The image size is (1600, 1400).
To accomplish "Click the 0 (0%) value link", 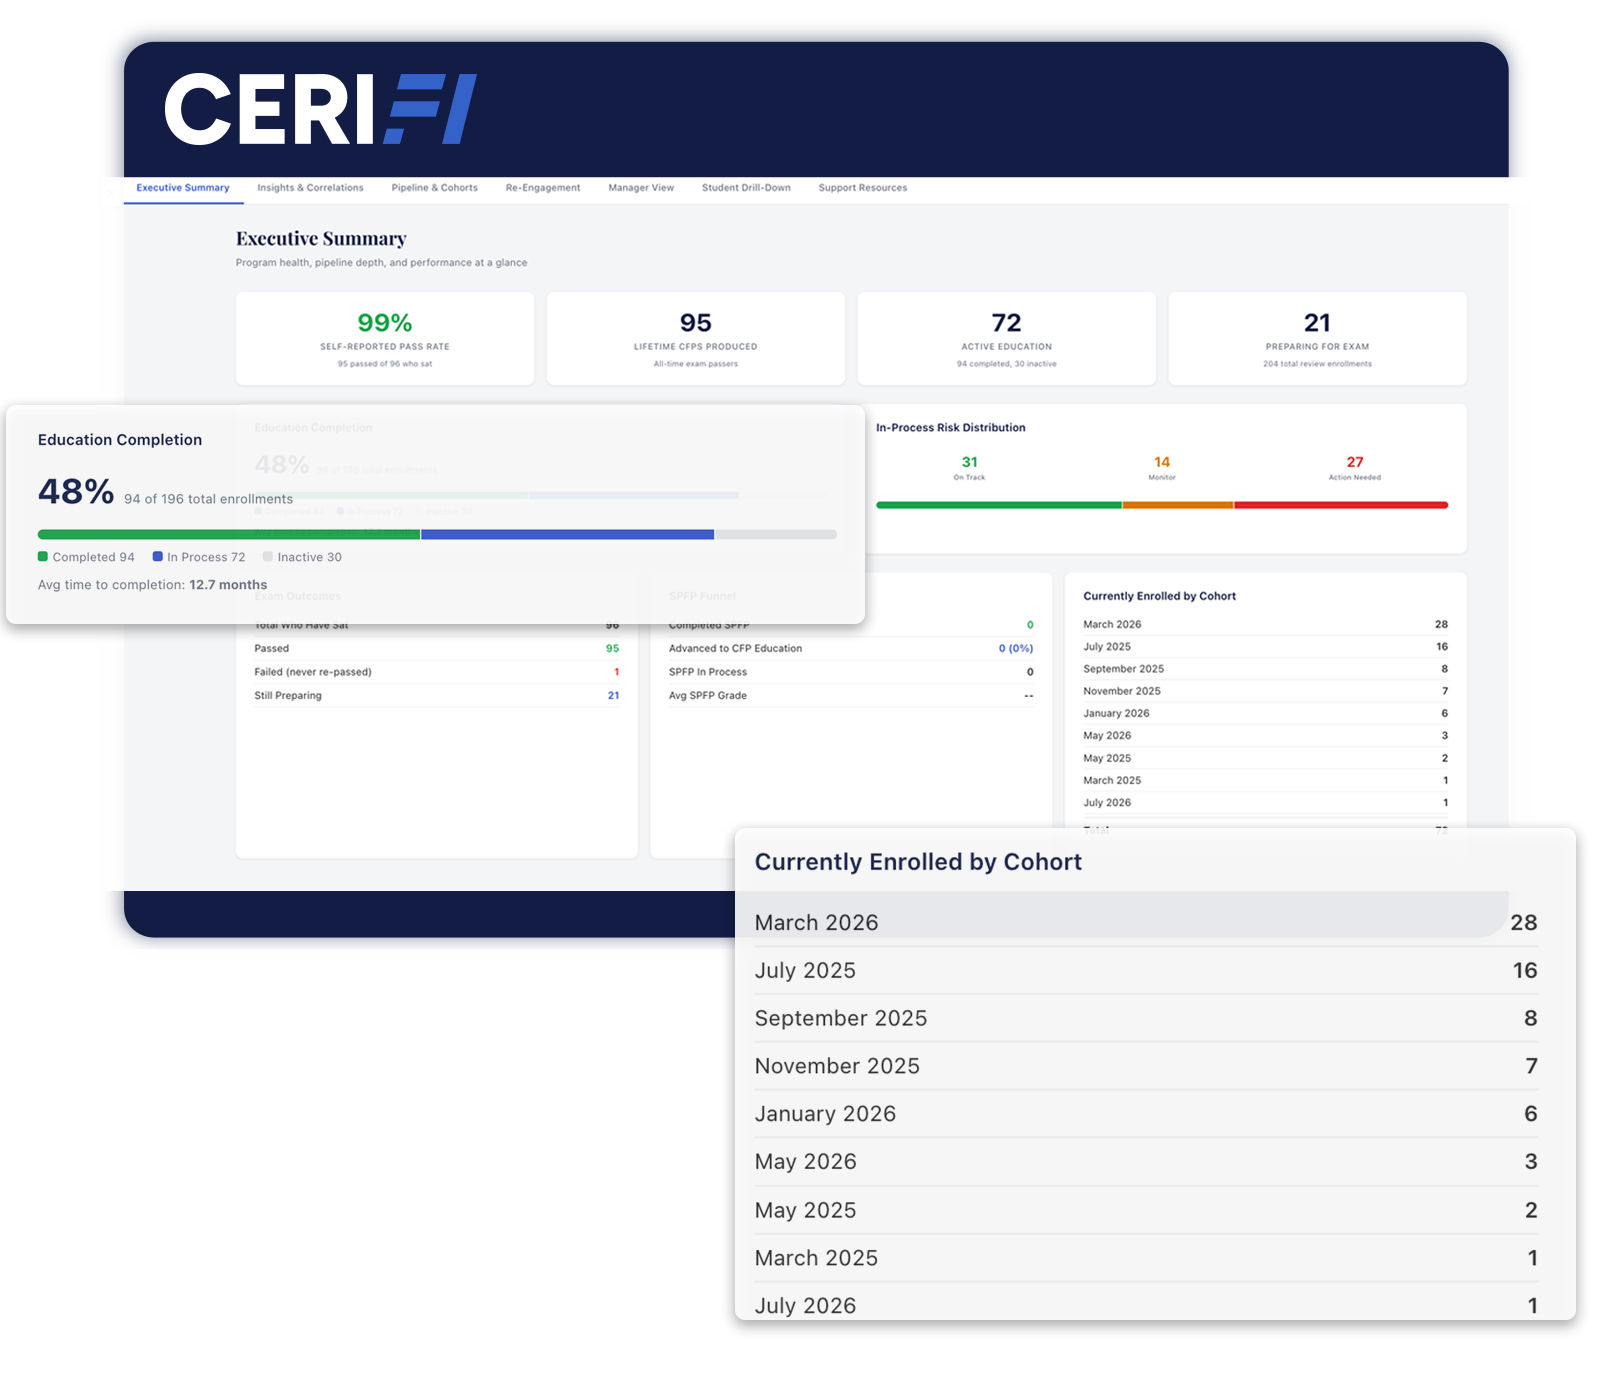I will (1016, 649).
